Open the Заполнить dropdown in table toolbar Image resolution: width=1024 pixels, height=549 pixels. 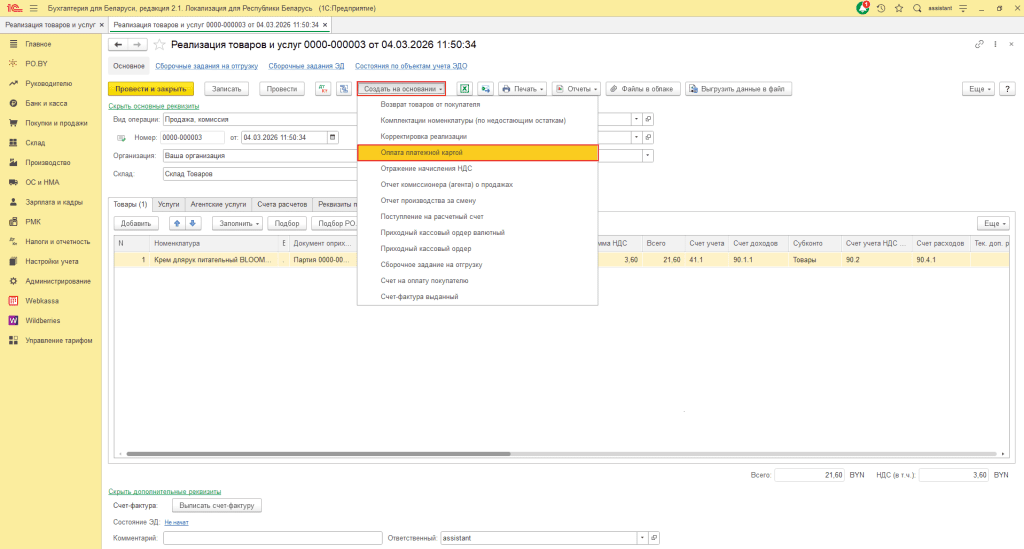pos(237,223)
